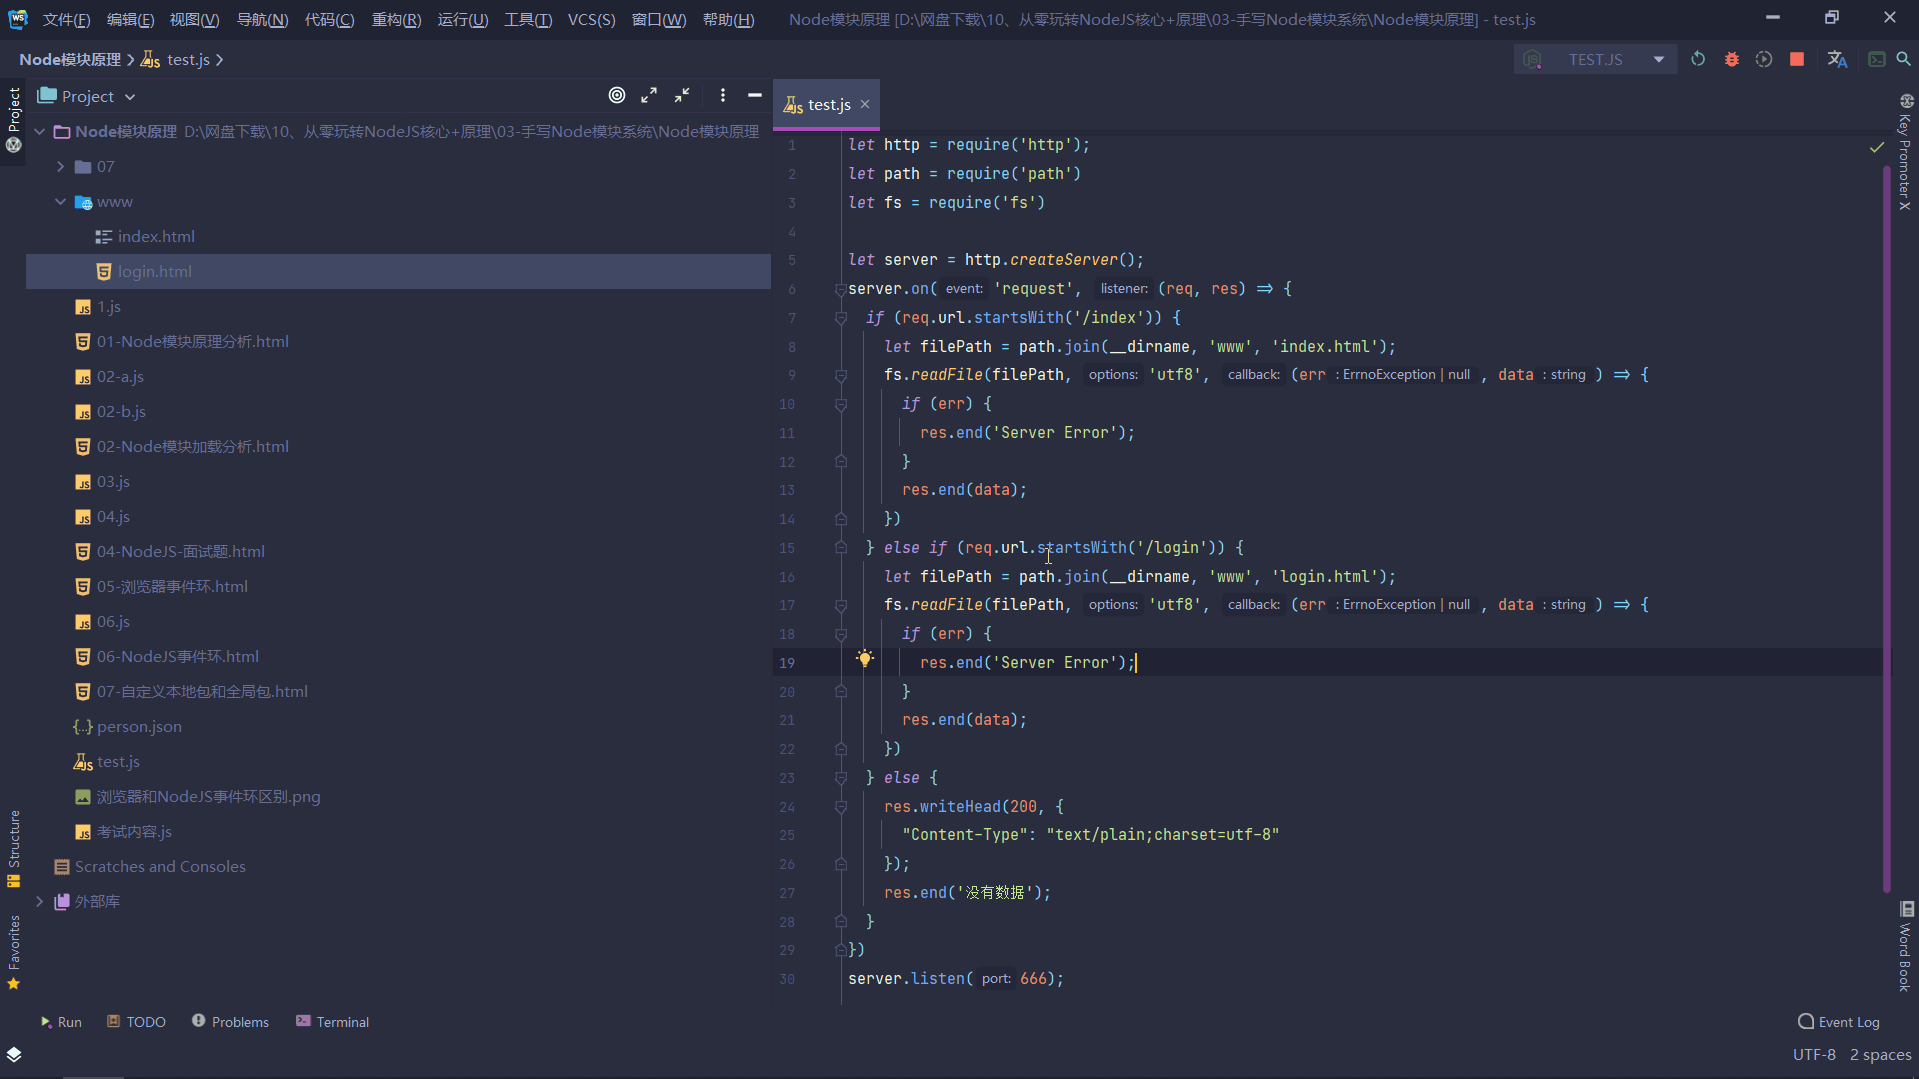Open the Structure tool window
The image size is (1919, 1079).
(14, 849)
